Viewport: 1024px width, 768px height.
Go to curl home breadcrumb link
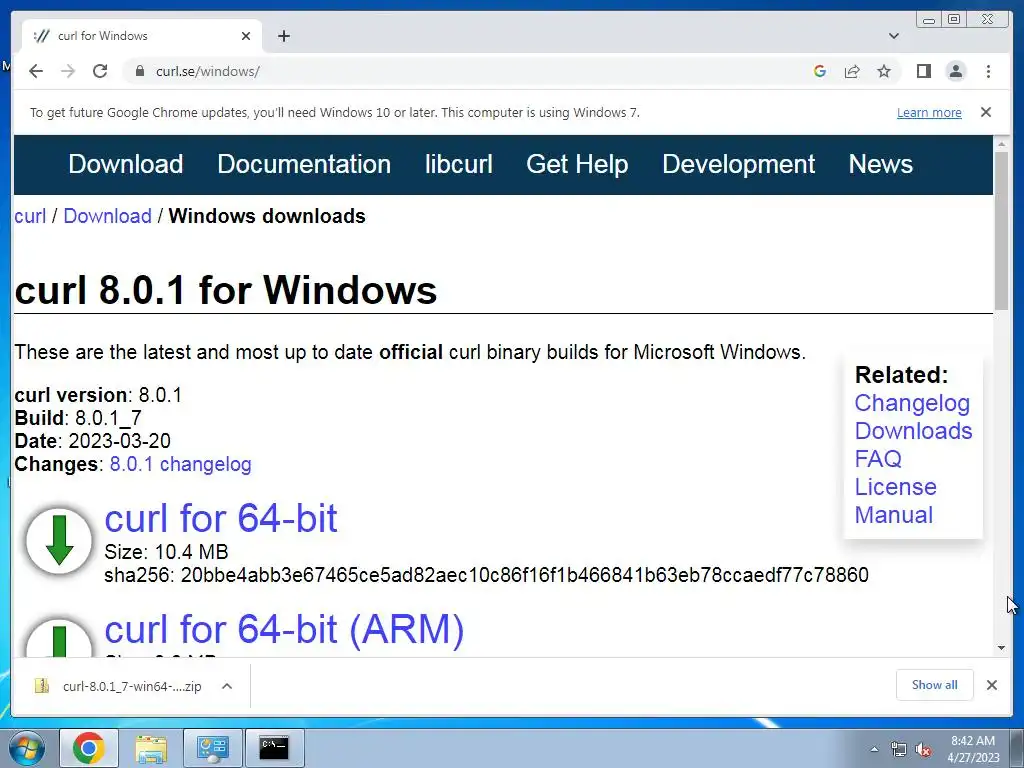pyautogui.click(x=30, y=216)
